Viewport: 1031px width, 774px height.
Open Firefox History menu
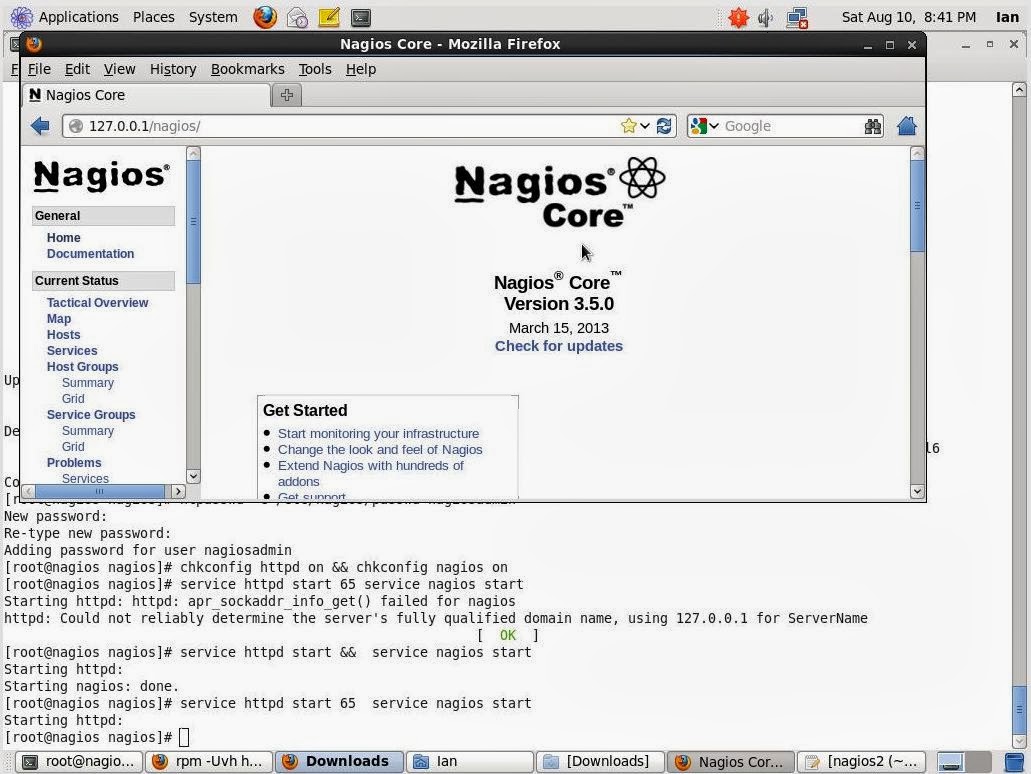[x=173, y=69]
